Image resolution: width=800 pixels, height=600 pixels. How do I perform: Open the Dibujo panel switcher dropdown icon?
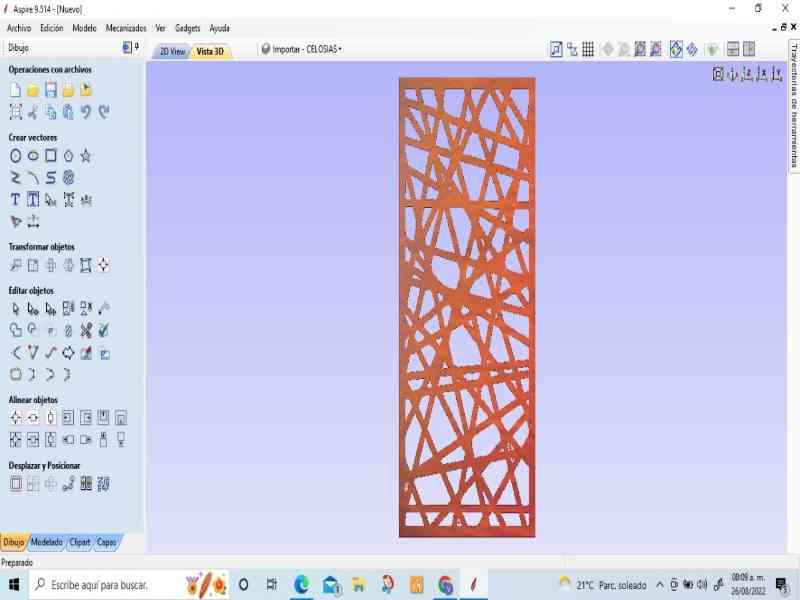click(x=127, y=47)
